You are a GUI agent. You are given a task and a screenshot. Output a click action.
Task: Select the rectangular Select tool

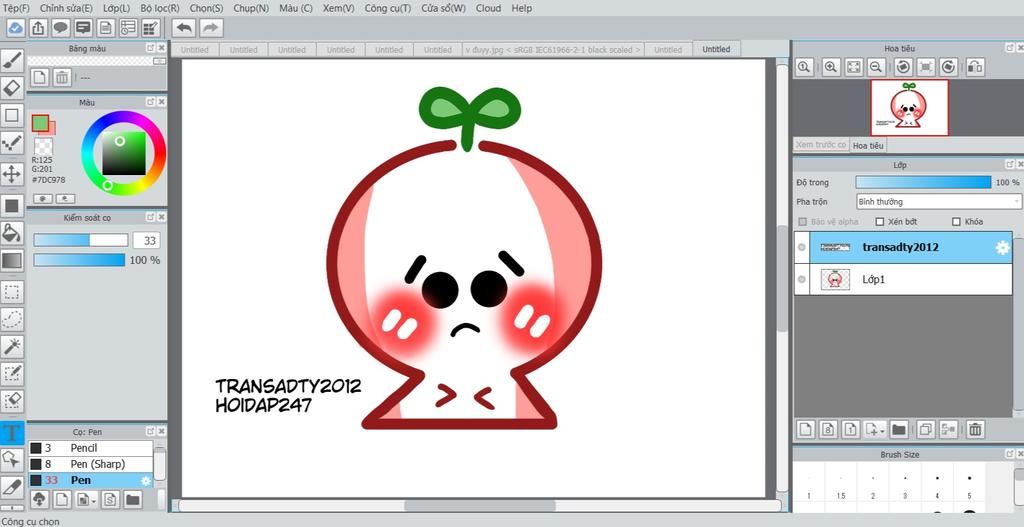coord(12,291)
